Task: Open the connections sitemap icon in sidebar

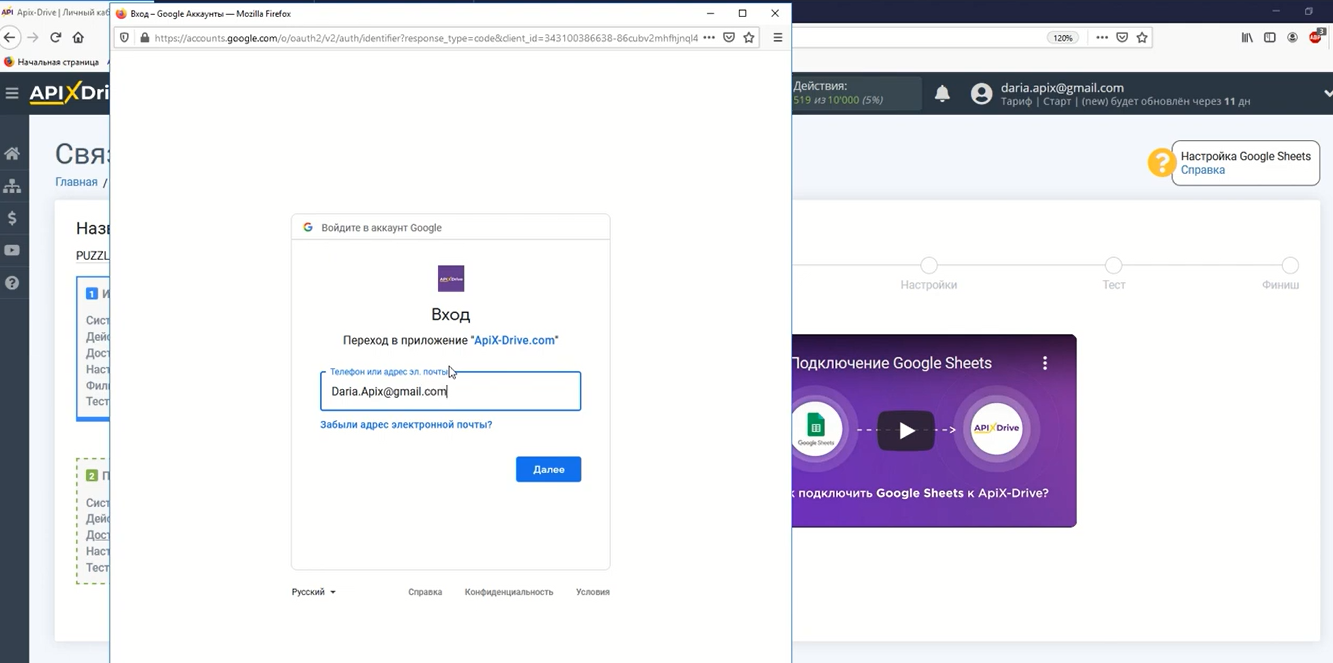Action: pyautogui.click(x=12, y=186)
